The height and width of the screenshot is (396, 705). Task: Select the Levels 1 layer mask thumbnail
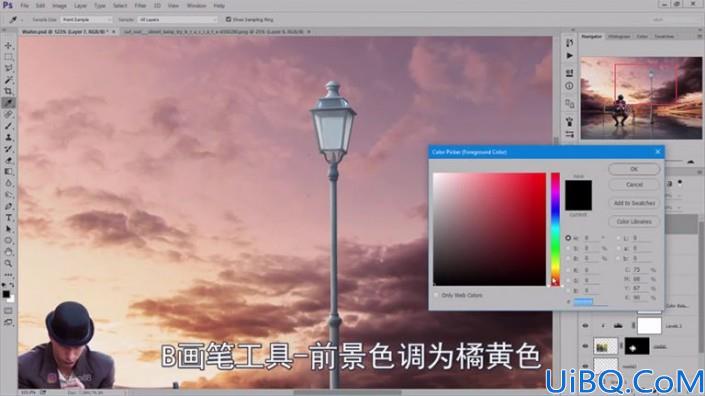pyautogui.click(x=649, y=326)
